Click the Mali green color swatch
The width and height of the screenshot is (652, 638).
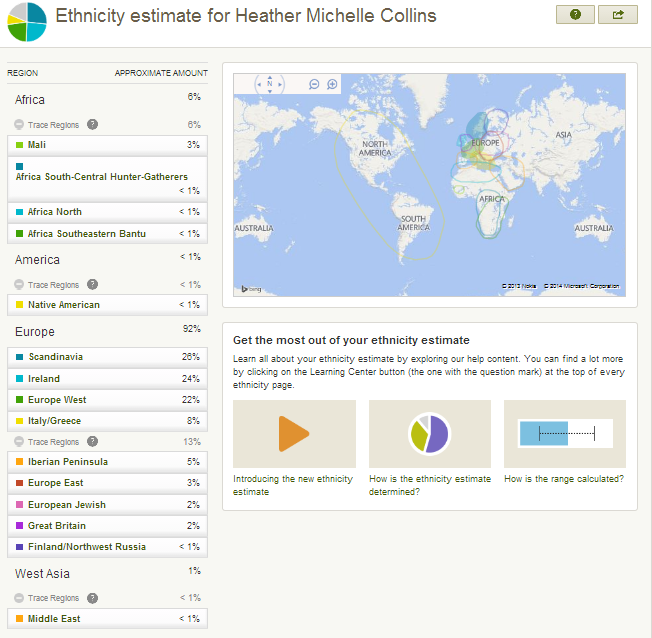pos(20,145)
